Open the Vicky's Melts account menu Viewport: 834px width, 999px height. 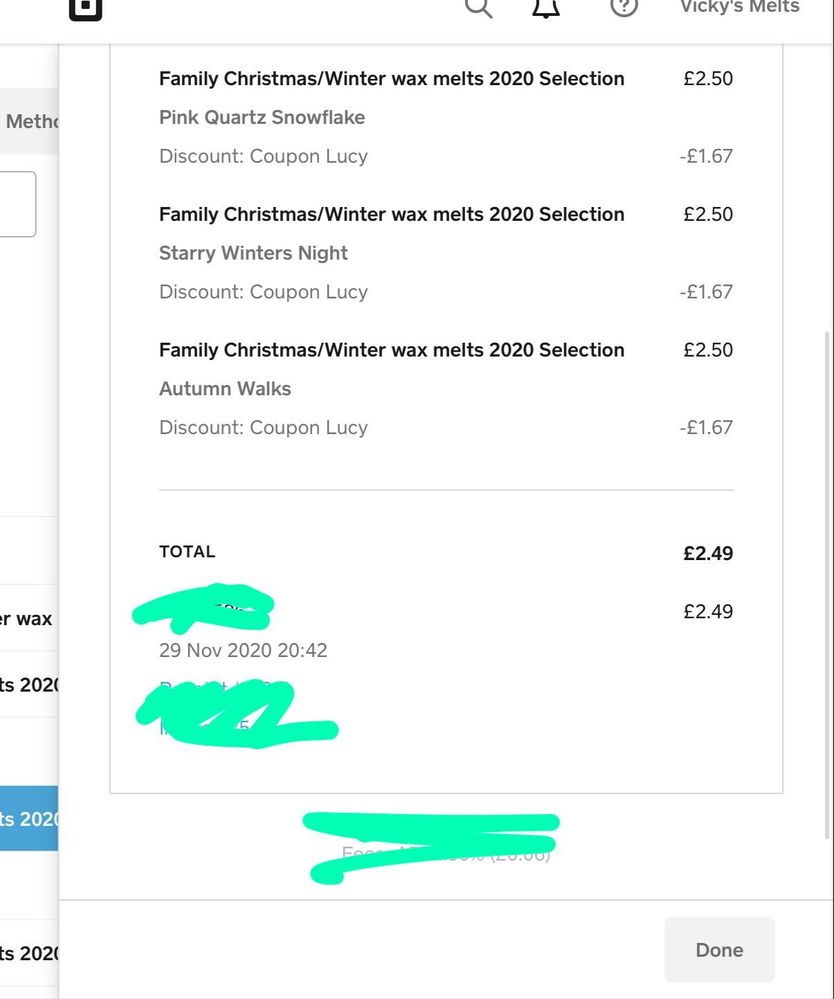739,8
